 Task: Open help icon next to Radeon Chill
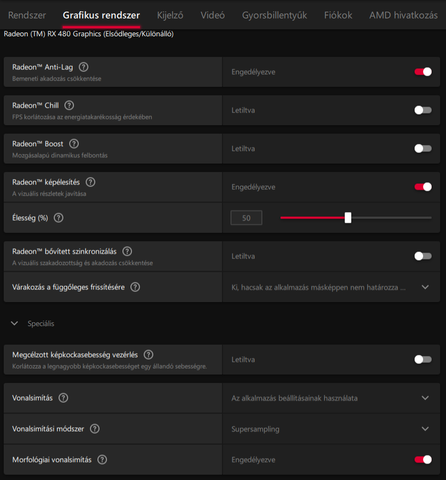point(69,105)
